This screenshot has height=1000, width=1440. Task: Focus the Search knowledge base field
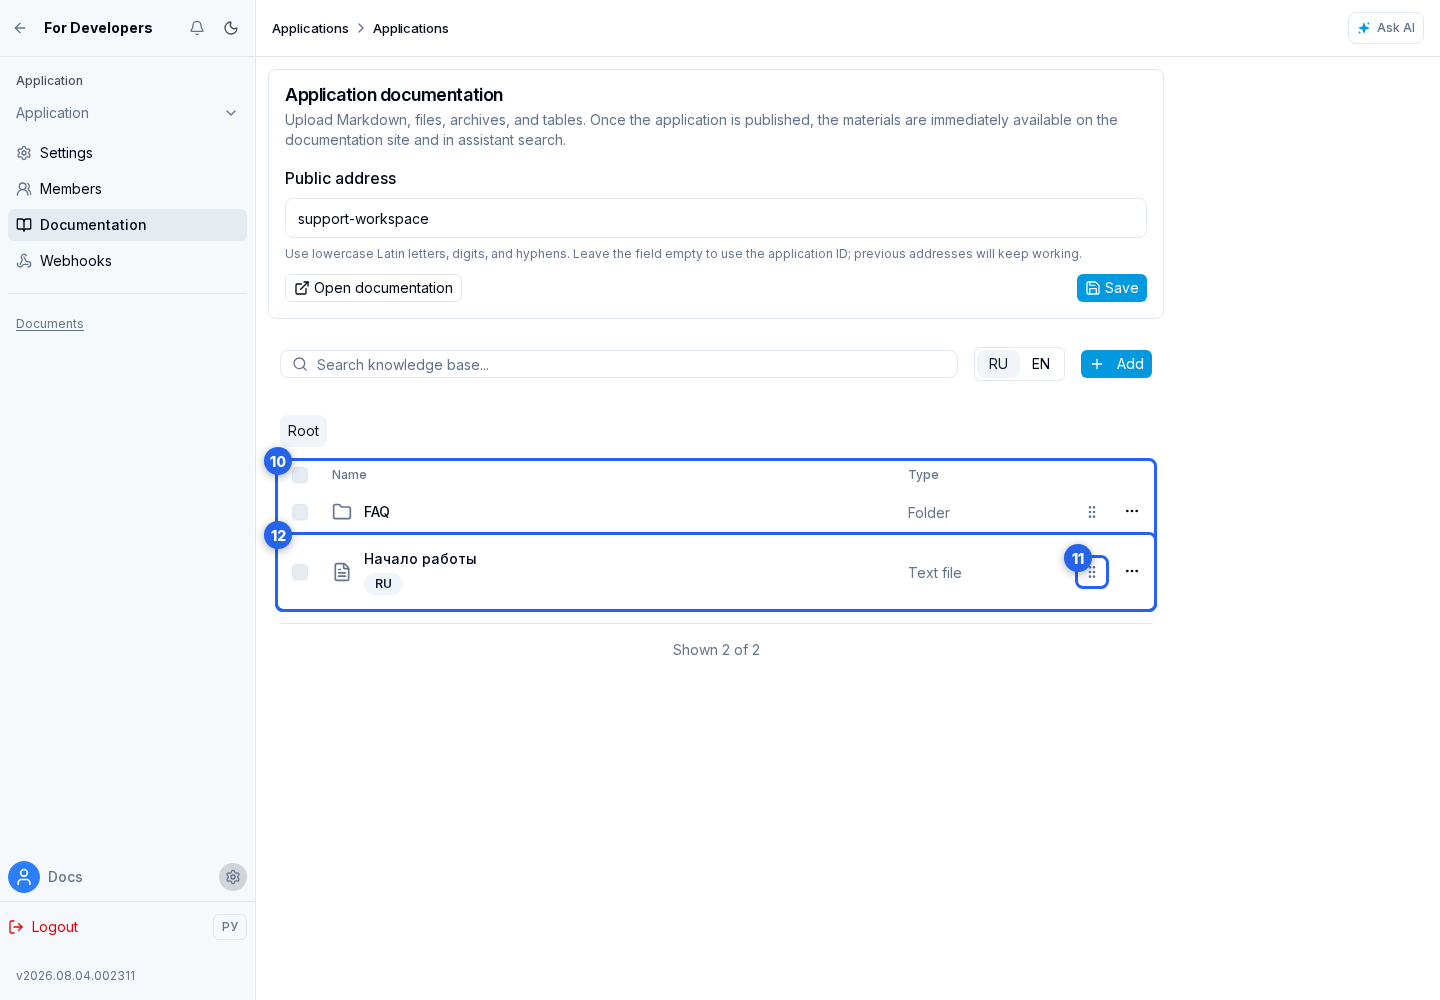tap(619, 364)
